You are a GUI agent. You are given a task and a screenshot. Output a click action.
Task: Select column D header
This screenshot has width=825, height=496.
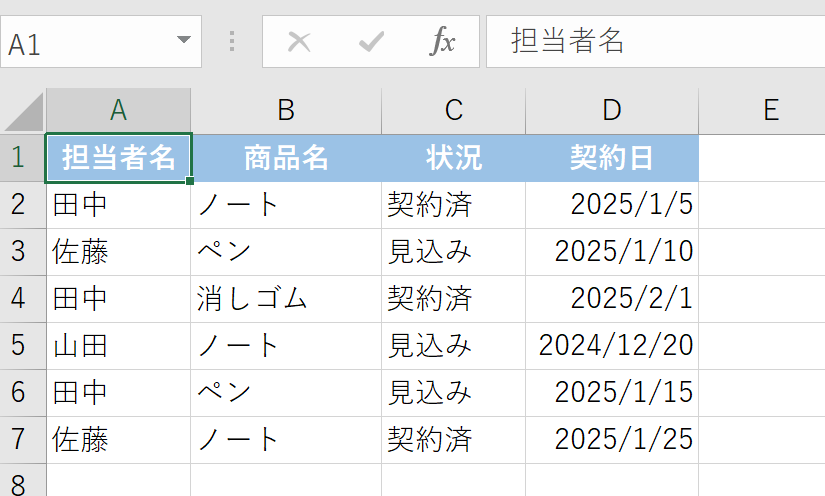coord(612,111)
